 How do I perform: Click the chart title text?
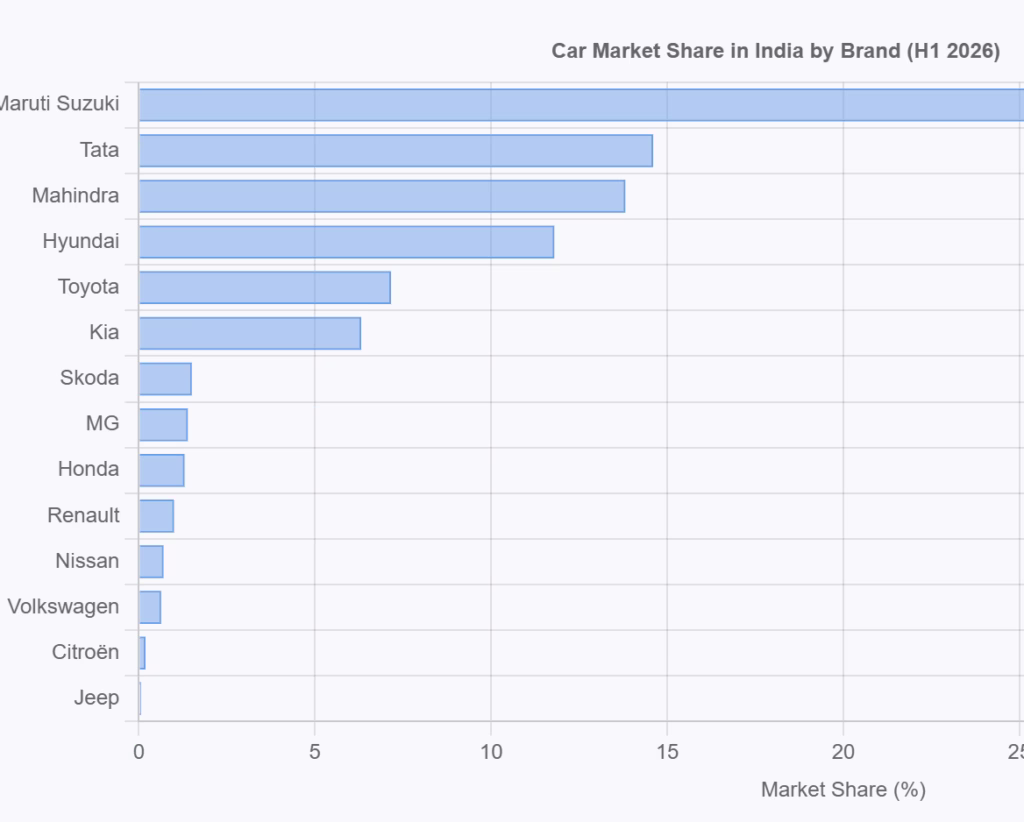tap(776, 51)
